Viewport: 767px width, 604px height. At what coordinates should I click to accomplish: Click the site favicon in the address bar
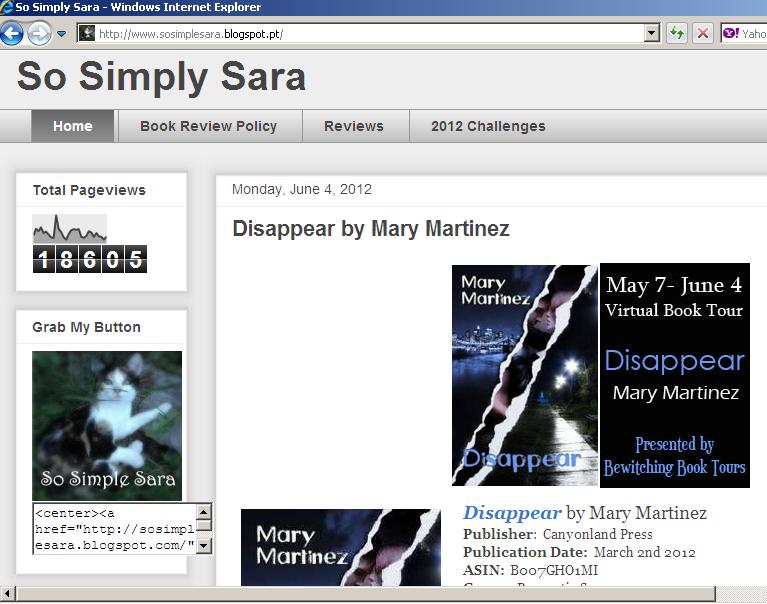[87, 33]
